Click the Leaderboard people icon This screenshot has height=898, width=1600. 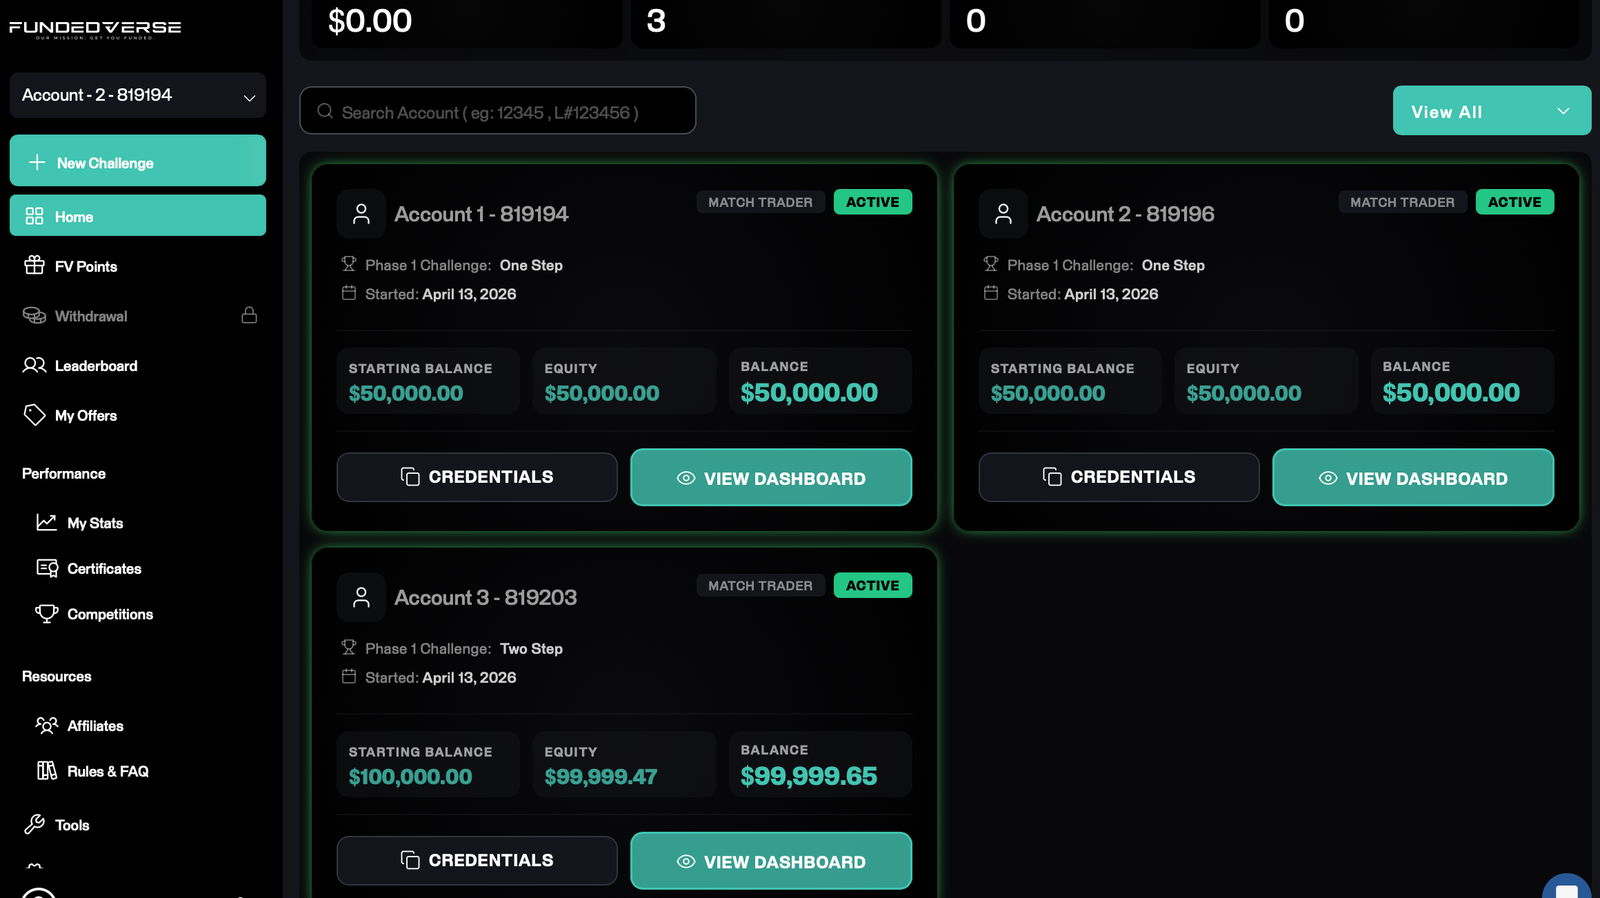[35, 365]
